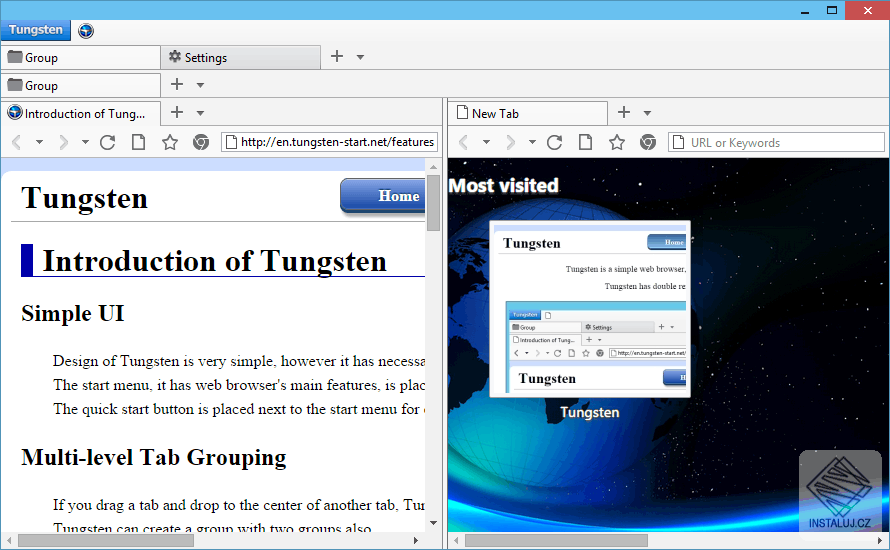Add new tab next to Settings
This screenshot has width=890, height=550.
click(337, 56)
